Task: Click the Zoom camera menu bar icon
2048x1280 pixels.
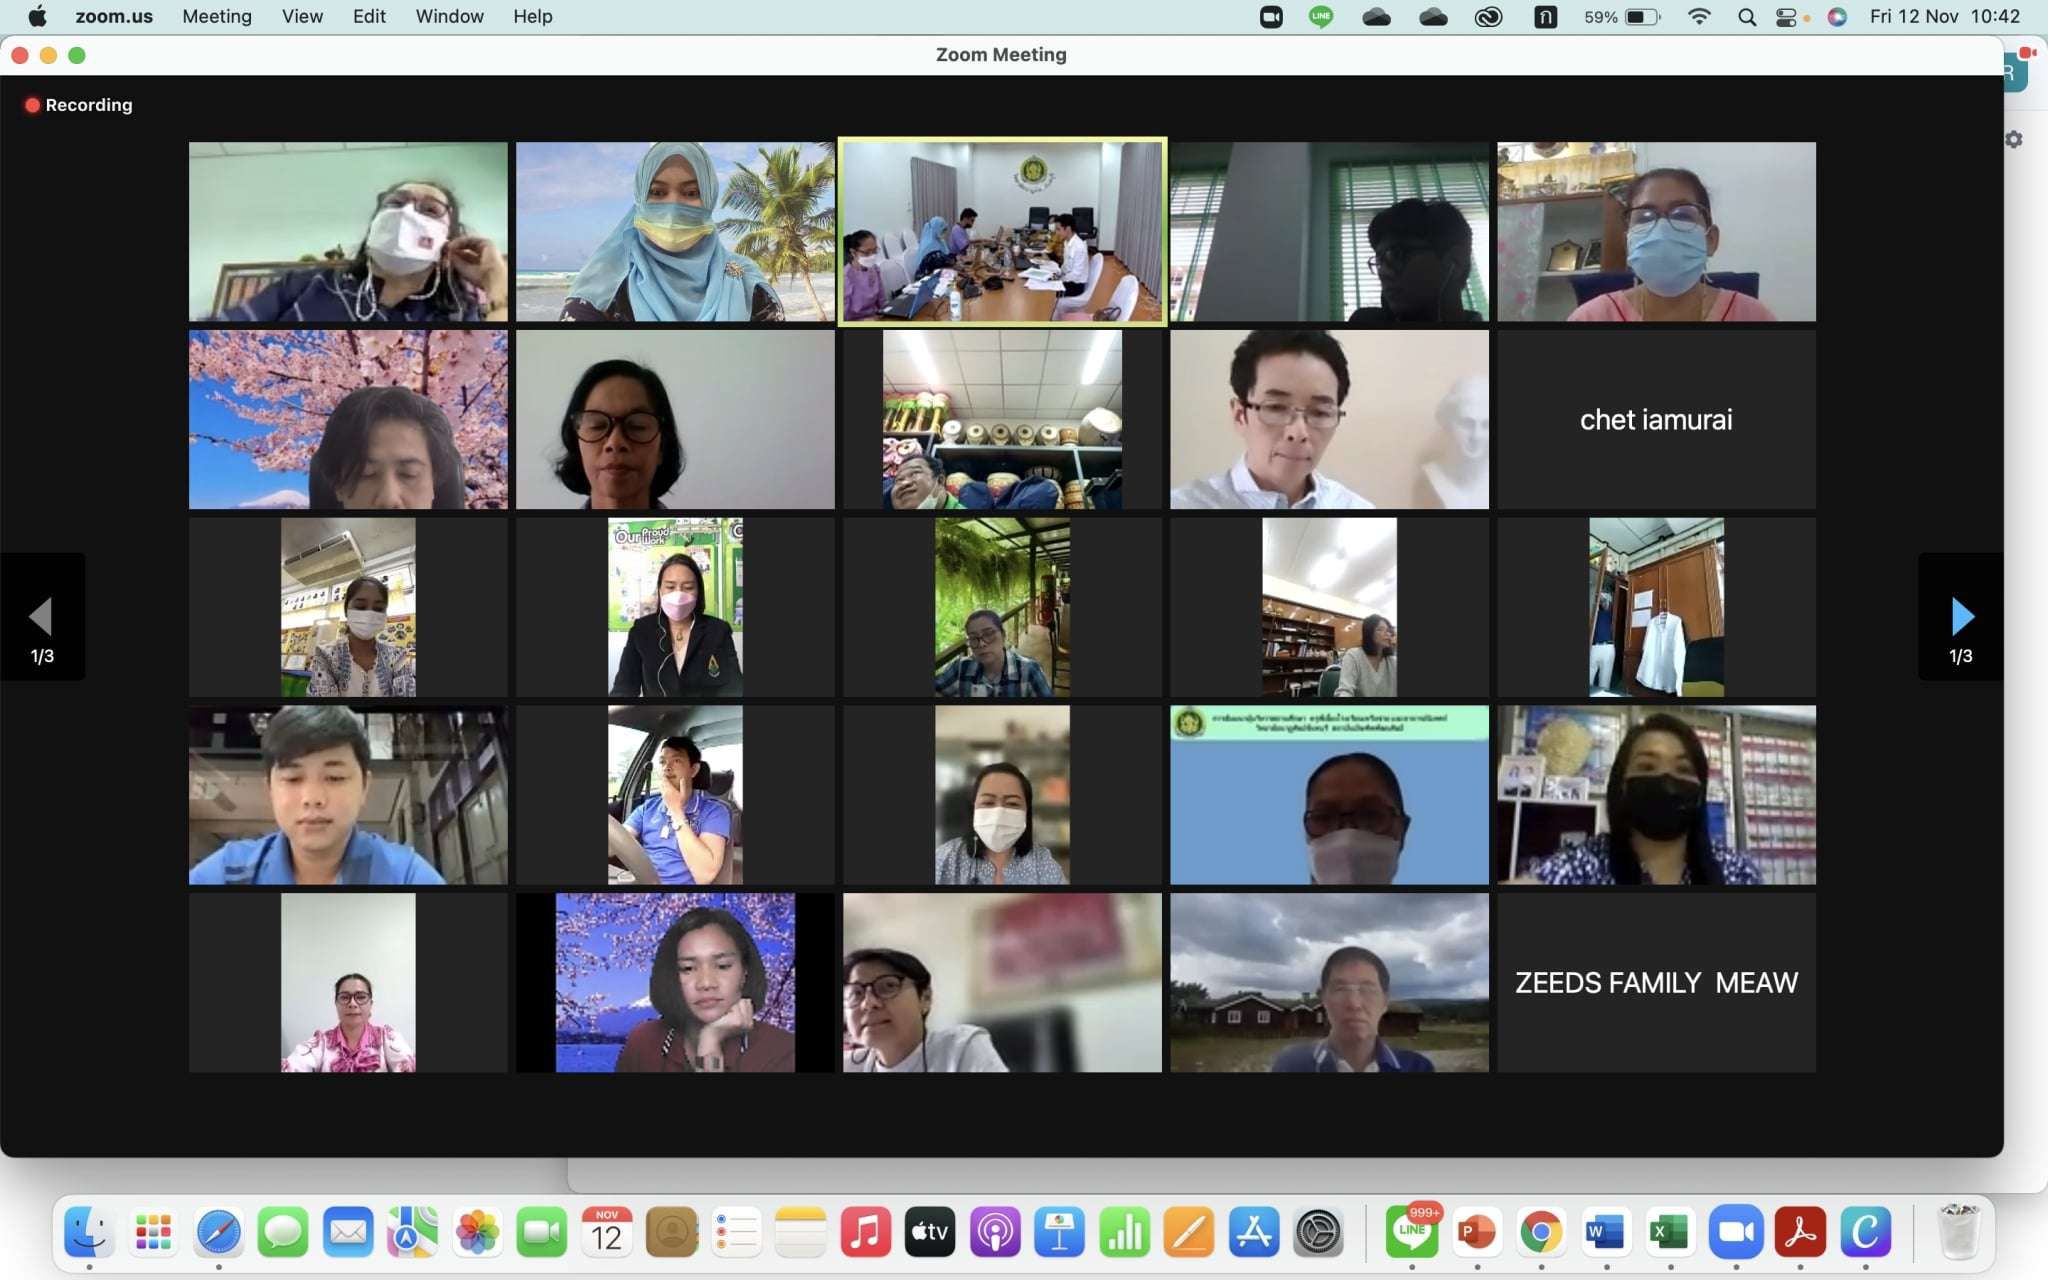Action: pyautogui.click(x=1271, y=17)
